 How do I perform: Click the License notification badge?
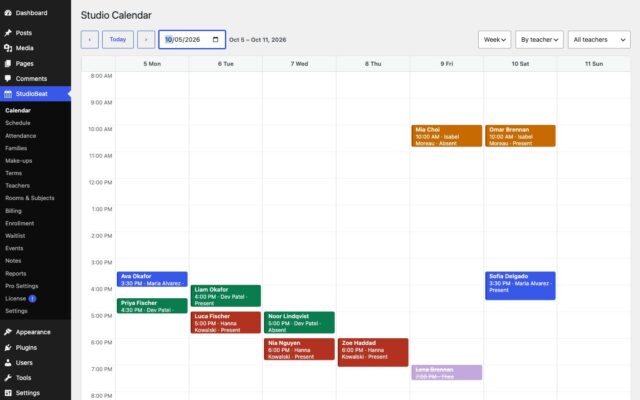pos(32,298)
